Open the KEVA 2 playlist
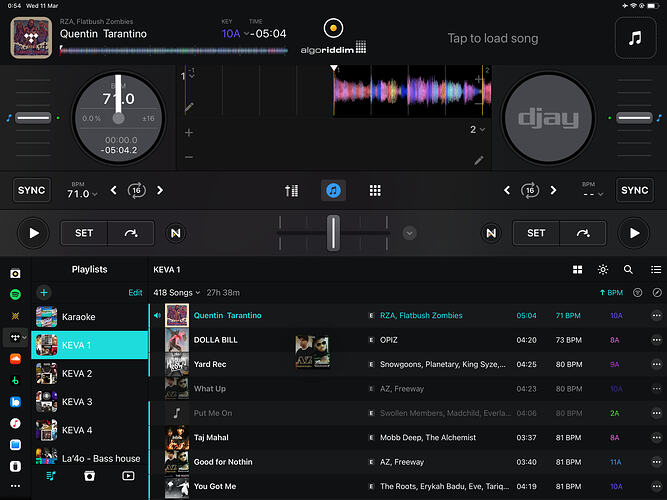 [x=77, y=373]
